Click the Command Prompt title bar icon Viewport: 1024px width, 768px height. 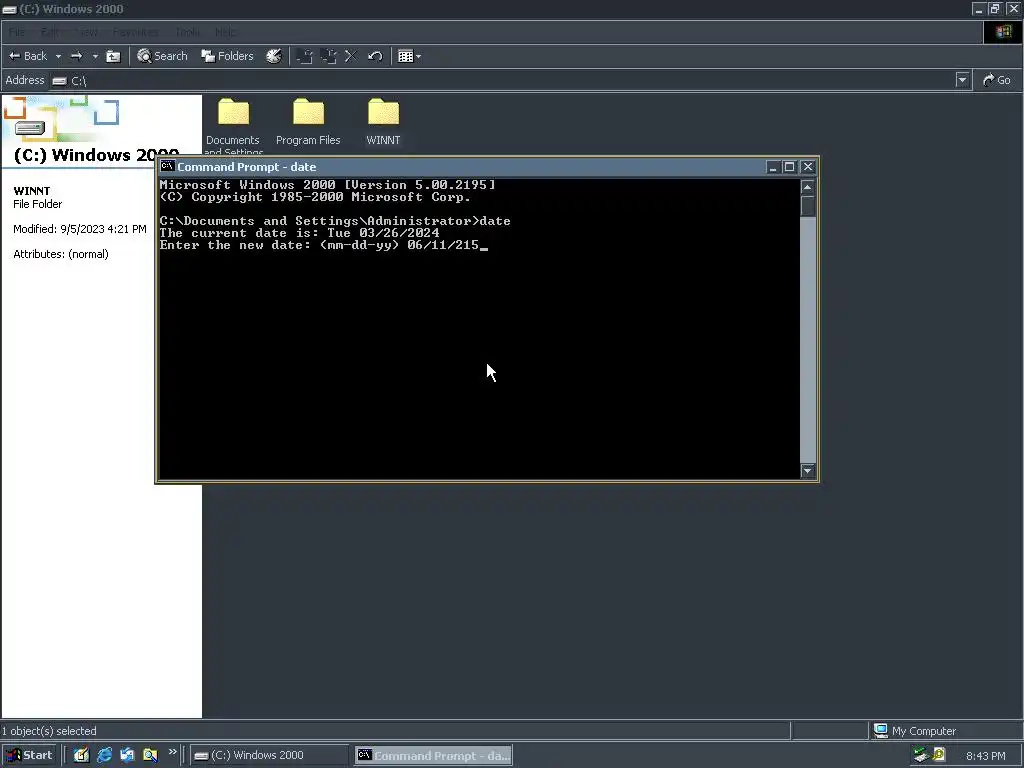167,167
